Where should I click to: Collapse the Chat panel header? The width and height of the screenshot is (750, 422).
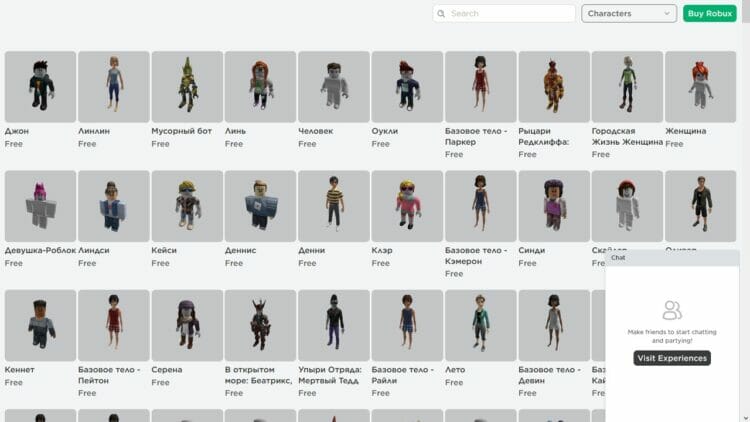(672, 257)
